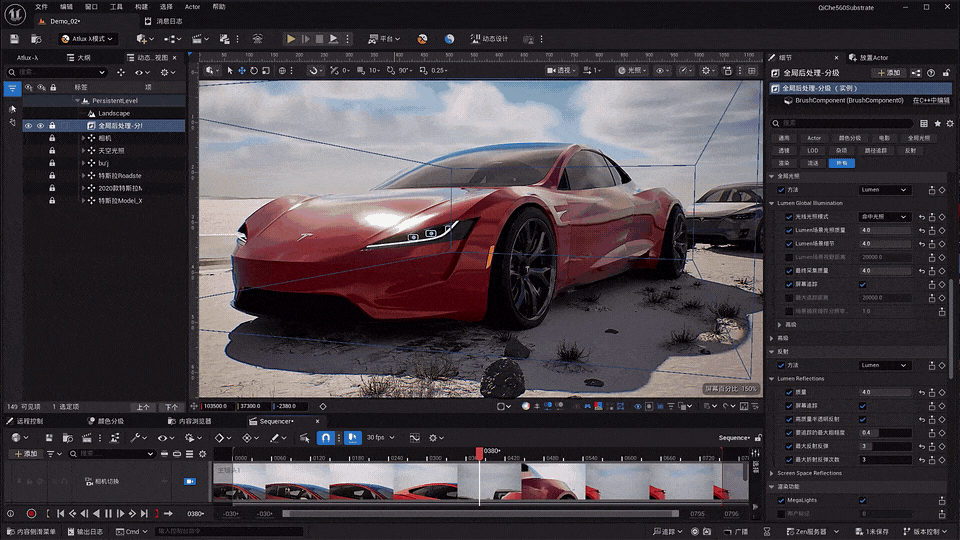Screen dimensions: 960x540
Task: Click the stop simulation square button
Action: 319,39
